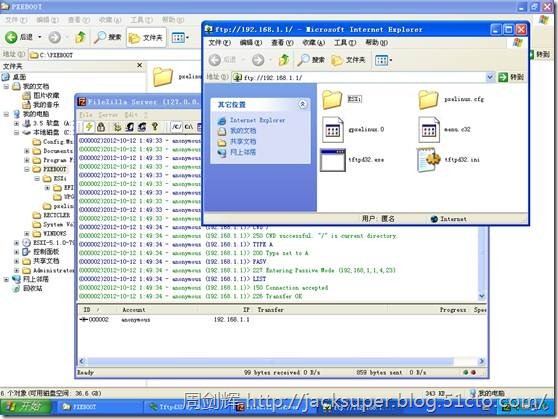Open the File menu in the FTP Internet Explorer window
The width and height of the screenshot is (558, 419).
coord(220,43)
